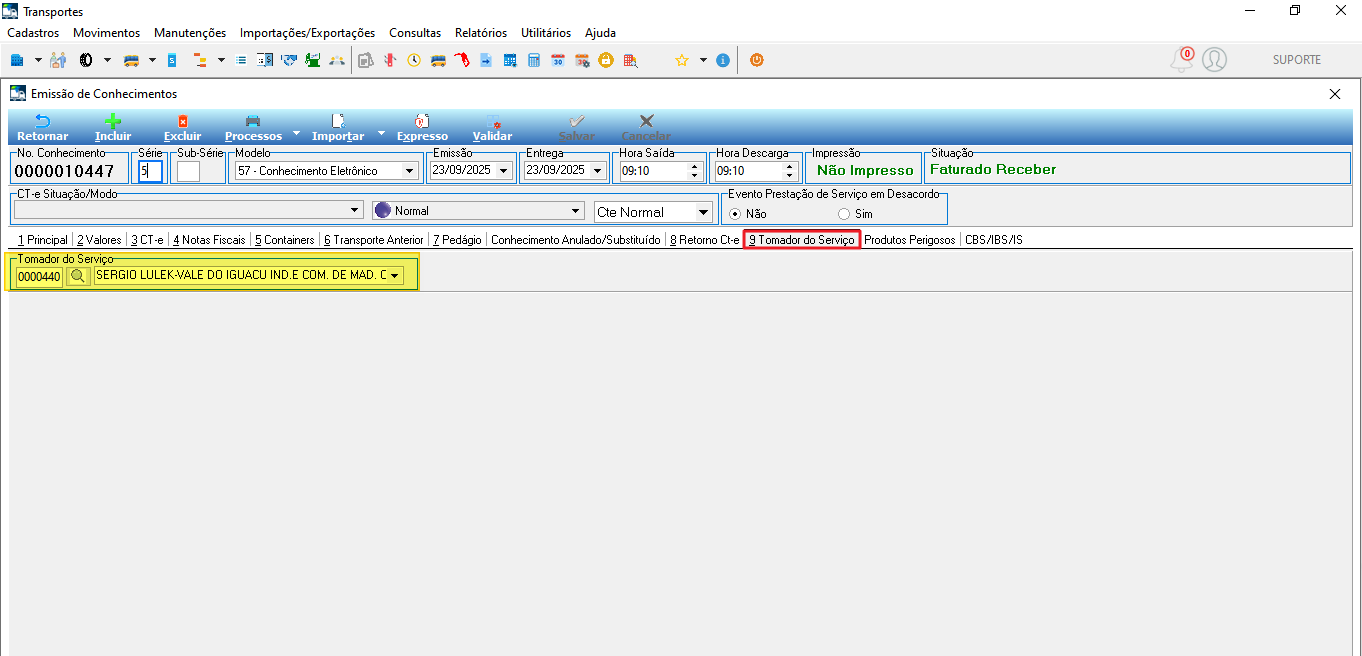Click the Retornar button

[43, 127]
